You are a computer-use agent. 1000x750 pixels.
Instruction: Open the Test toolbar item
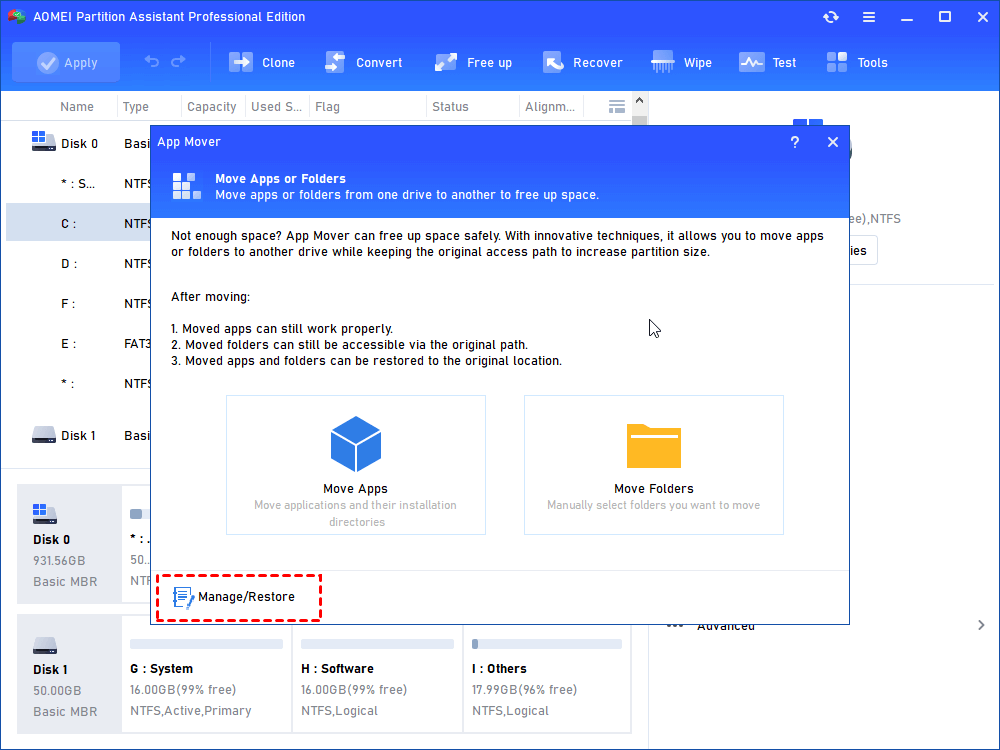click(767, 62)
